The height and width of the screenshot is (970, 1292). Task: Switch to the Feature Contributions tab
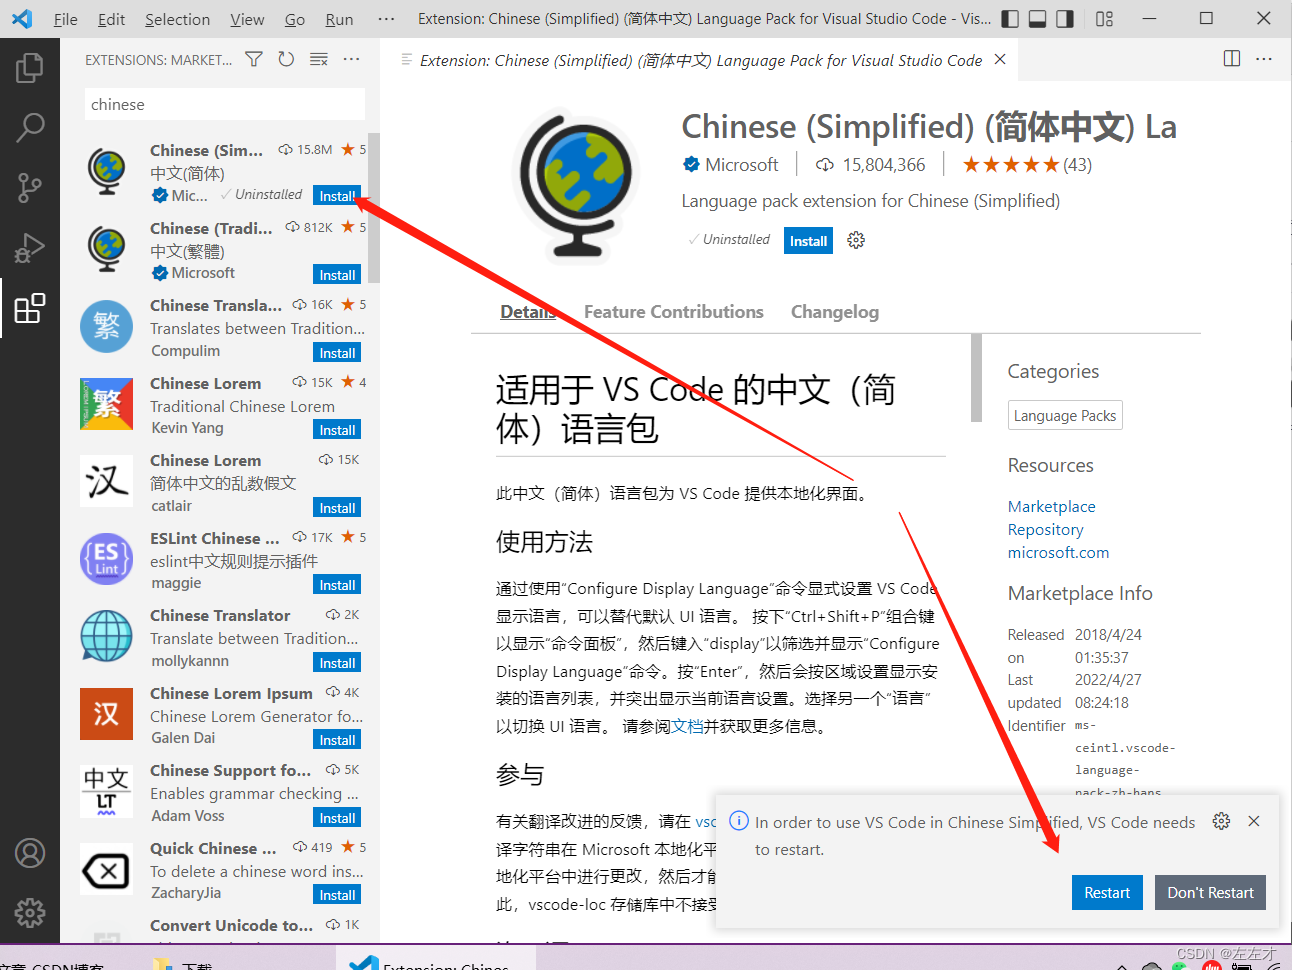674,312
